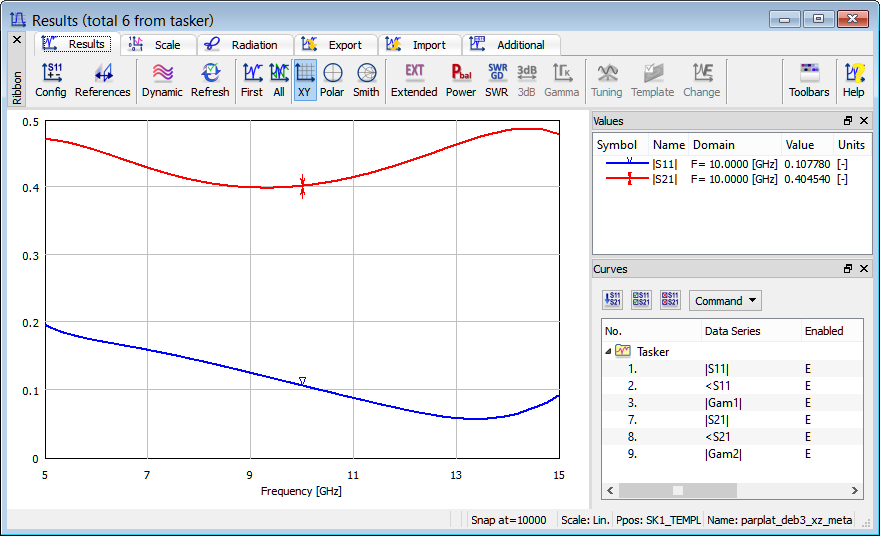Close the Ribbon side panel

[x=17, y=39]
